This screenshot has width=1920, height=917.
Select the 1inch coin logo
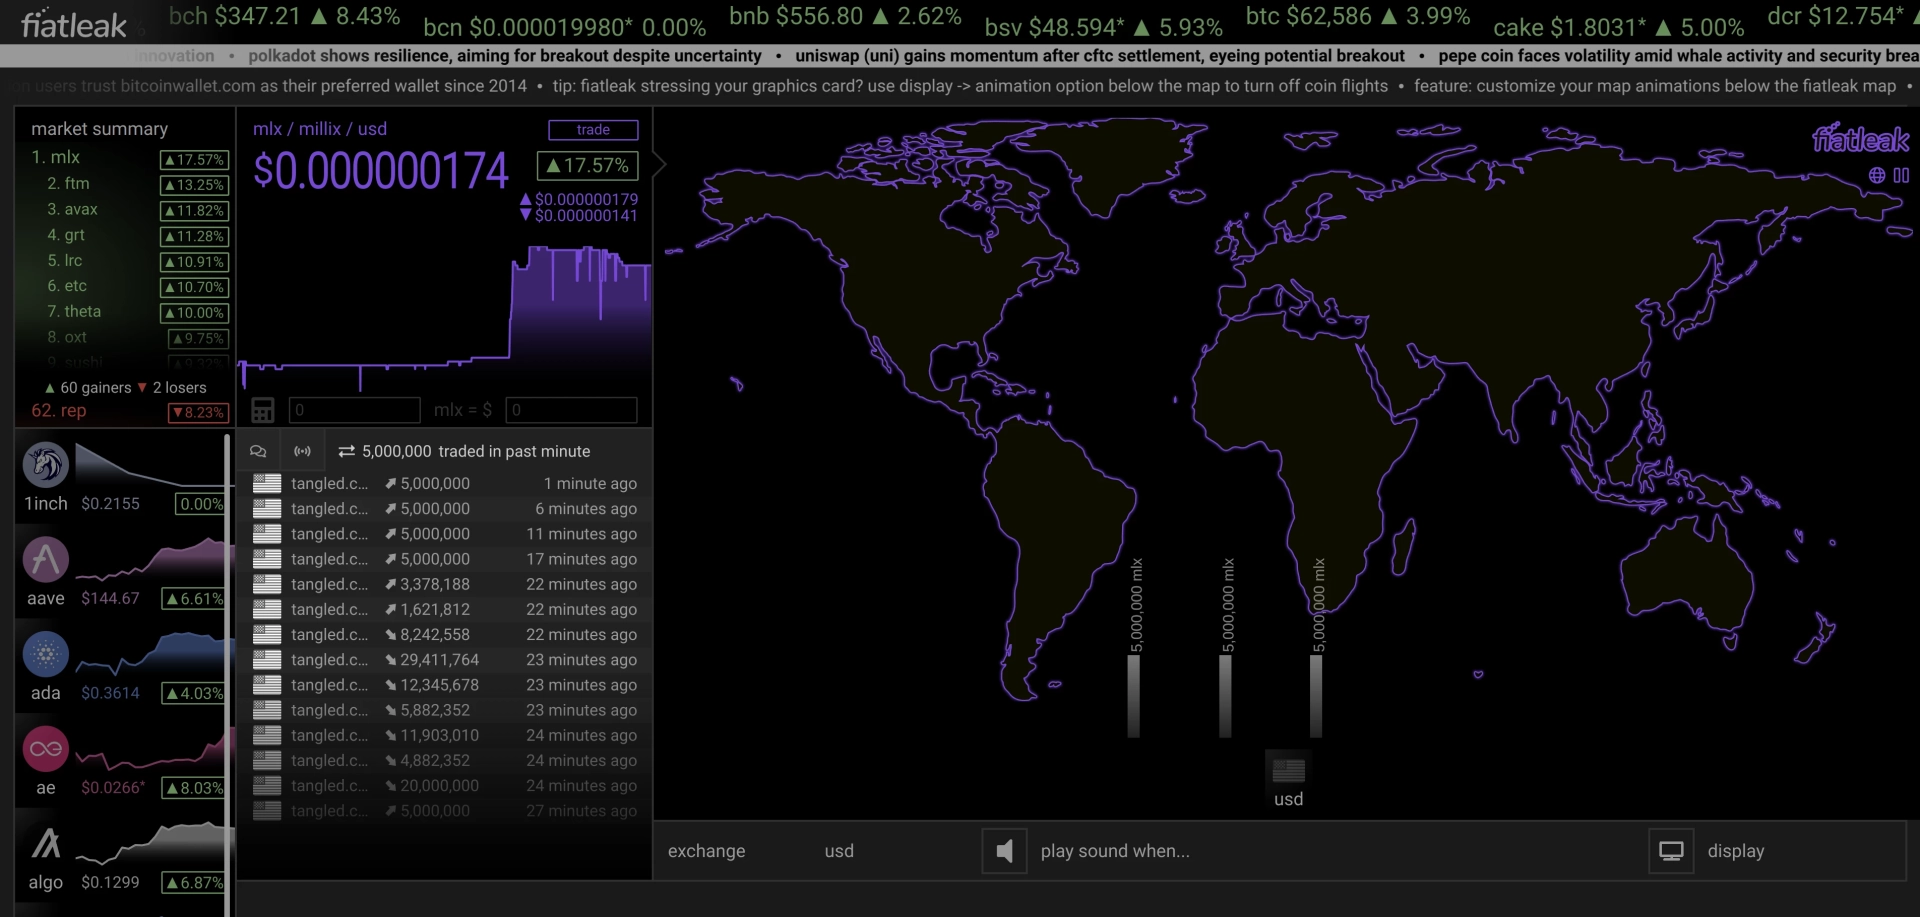coord(46,464)
